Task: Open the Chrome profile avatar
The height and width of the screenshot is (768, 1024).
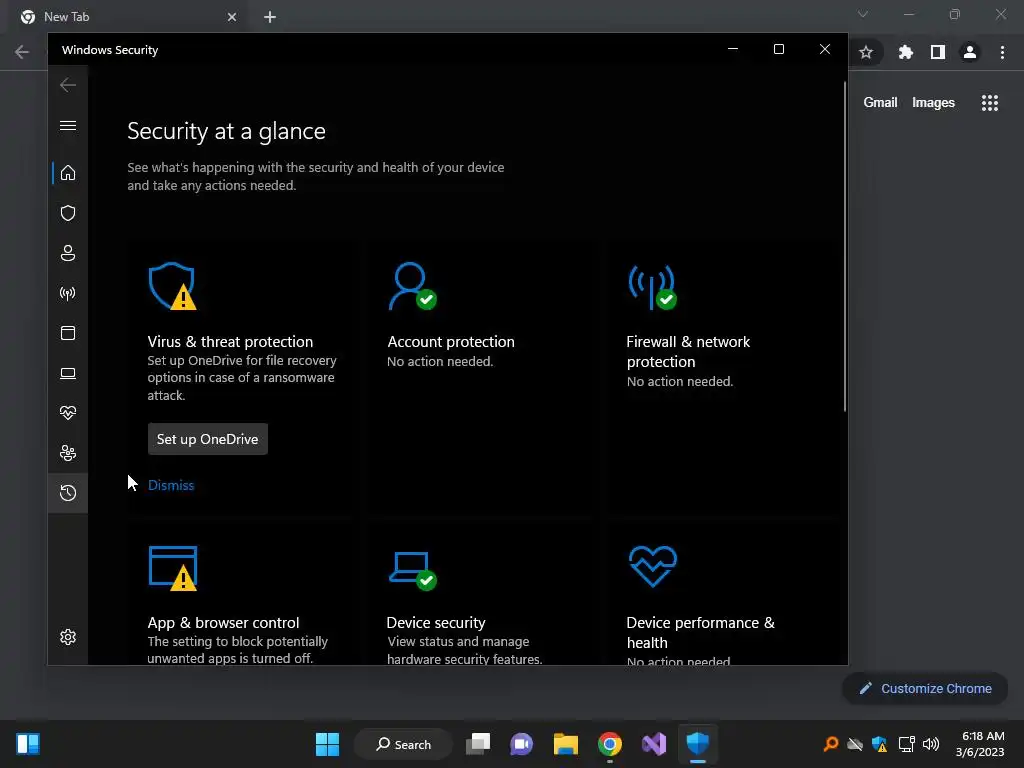Action: click(x=970, y=52)
